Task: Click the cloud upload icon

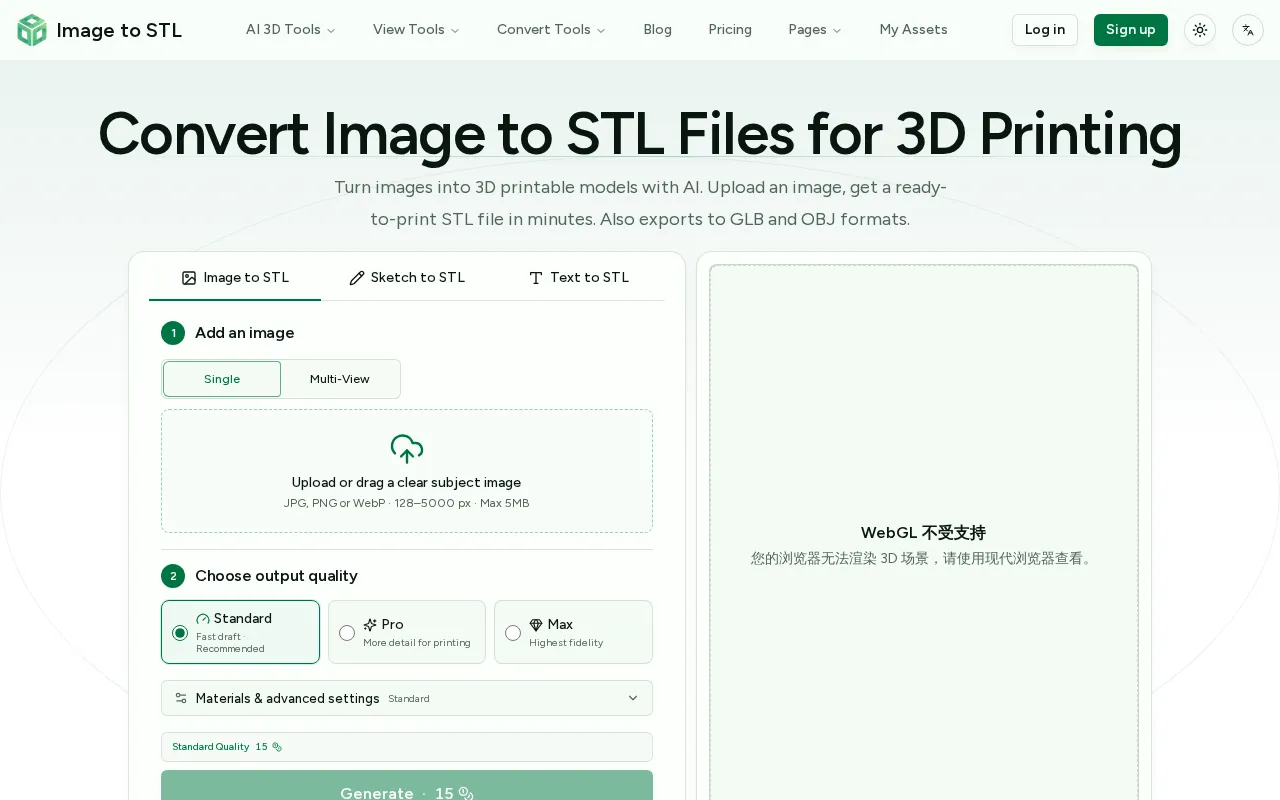Action: pyautogui.click(x=407, y=449)
